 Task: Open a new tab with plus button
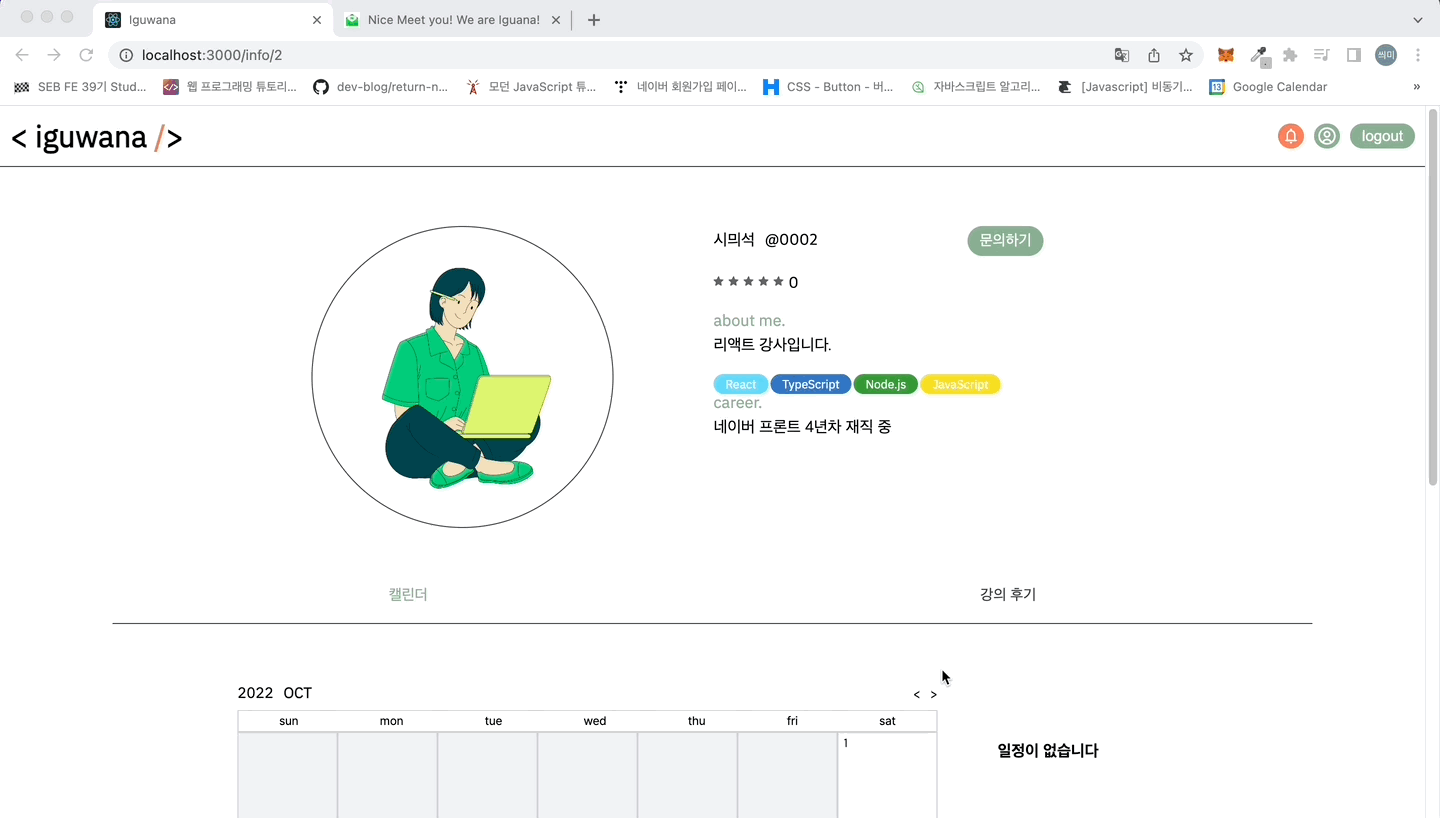pyautogui.click(x=594, y=20)
